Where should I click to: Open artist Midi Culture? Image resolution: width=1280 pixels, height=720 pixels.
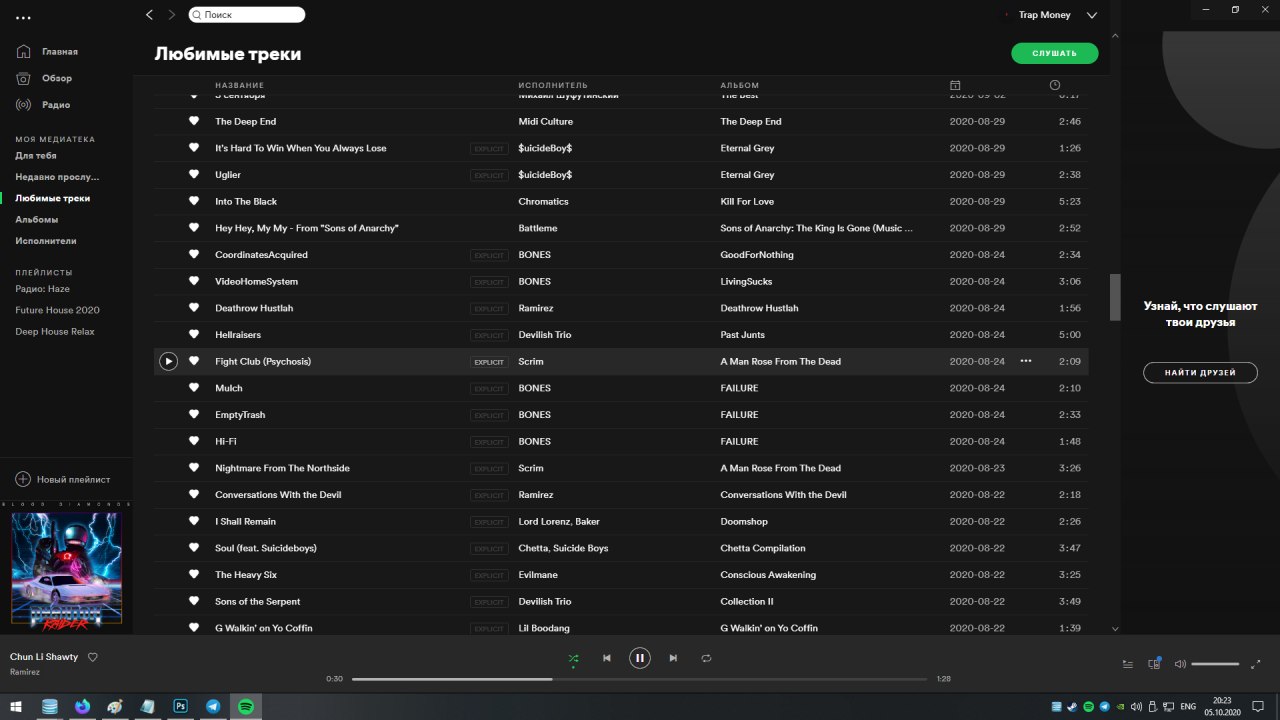coord(545,121)
